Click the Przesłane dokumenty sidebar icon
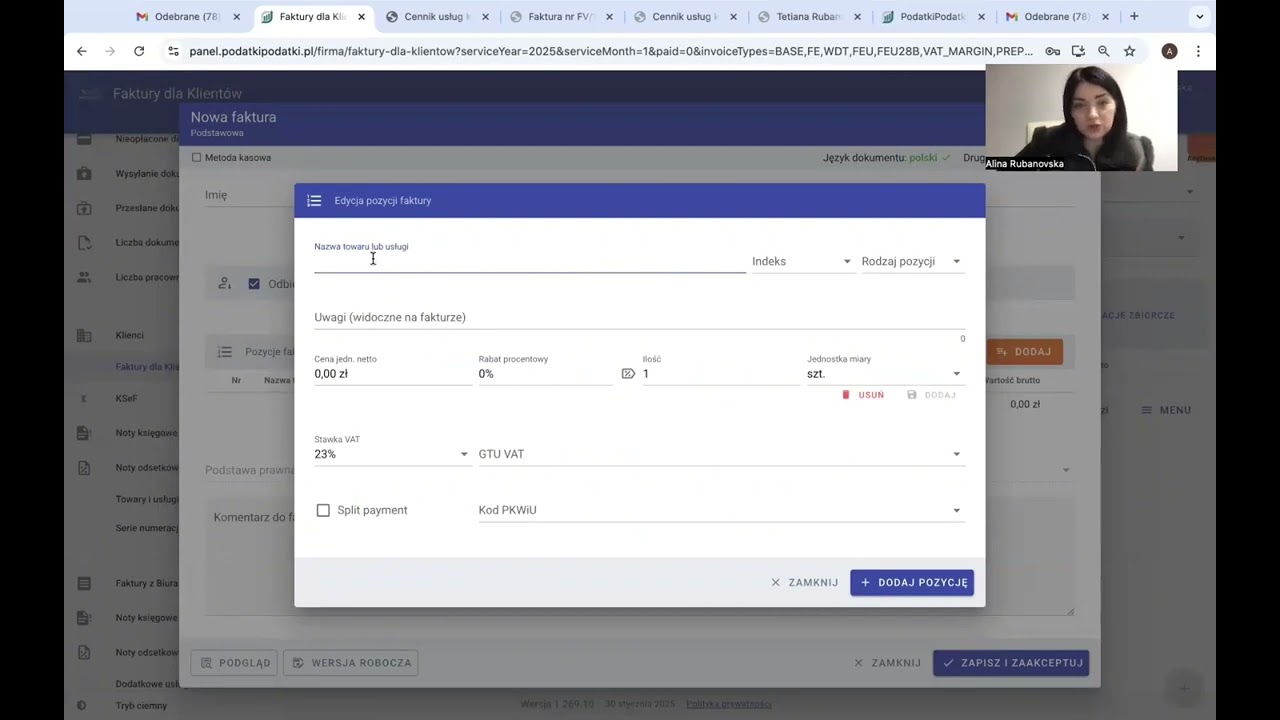Screen dimensions: 1280x720 tap(84, 208)
